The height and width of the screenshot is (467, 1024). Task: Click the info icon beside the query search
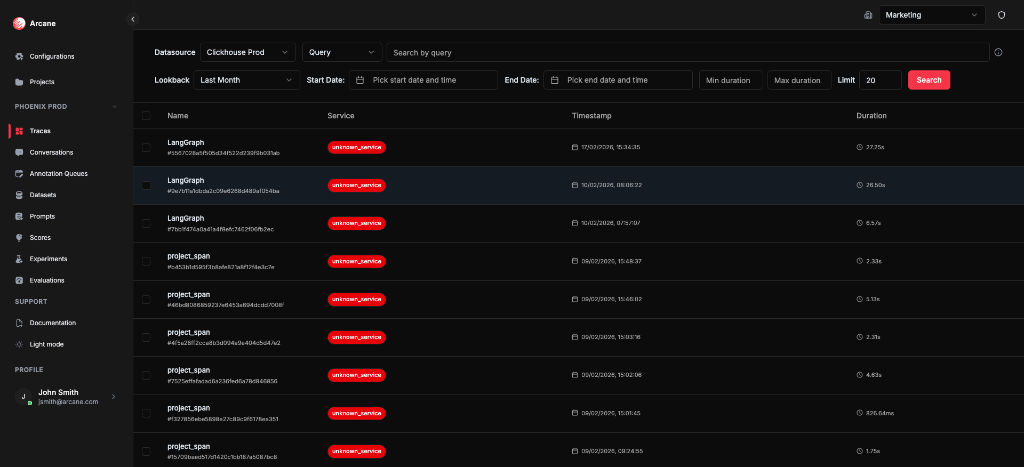click(x=998, y=52)
